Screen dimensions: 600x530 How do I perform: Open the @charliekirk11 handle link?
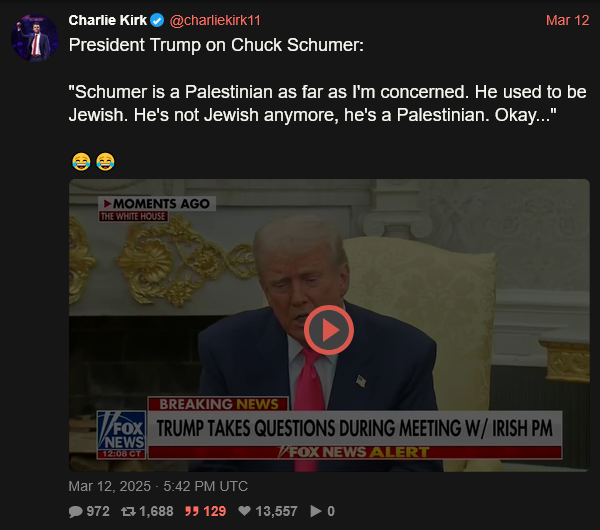[x=215, y=20]
